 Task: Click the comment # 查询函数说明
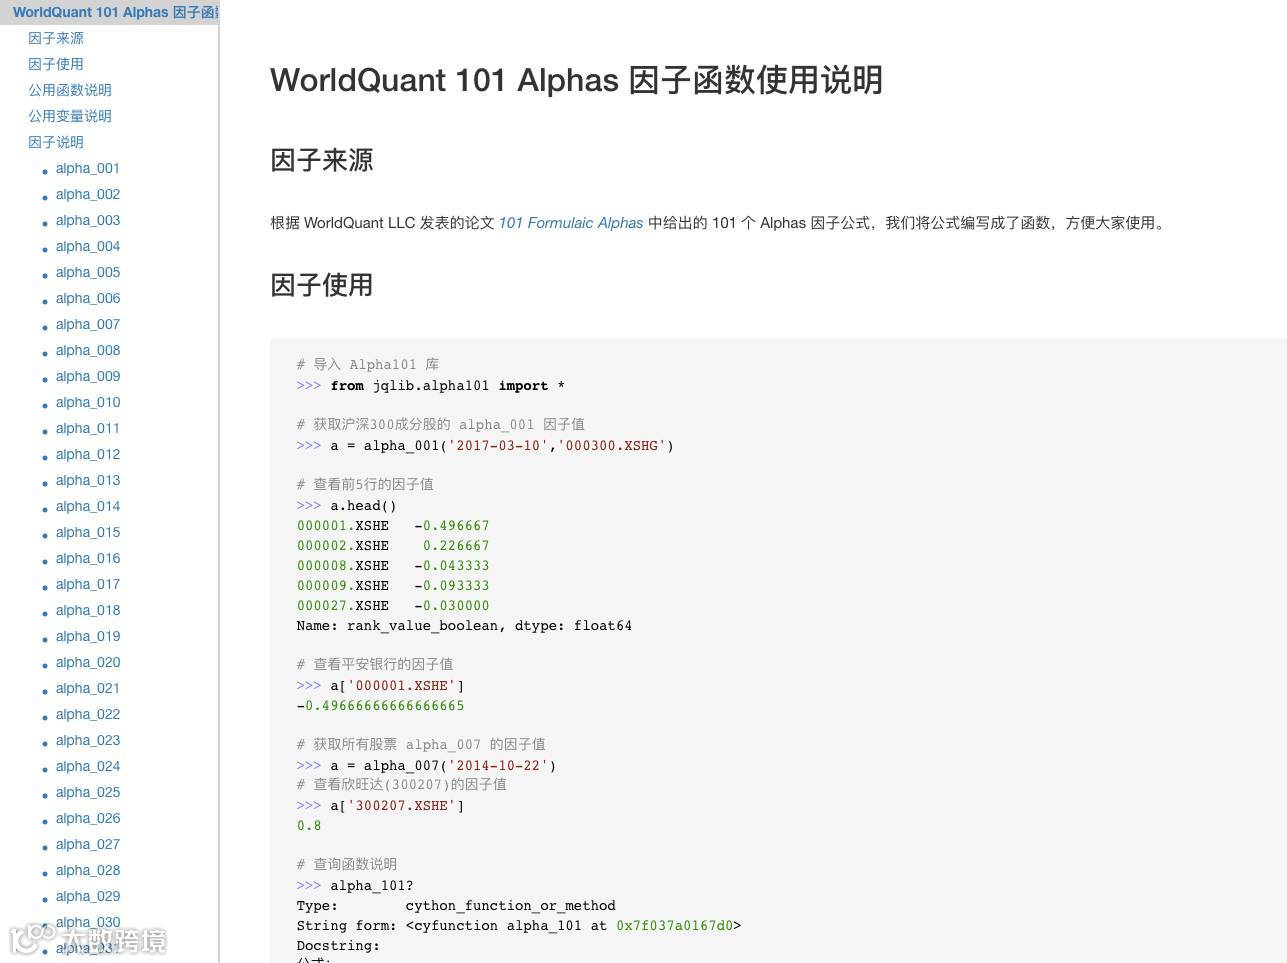coord(347,864)
